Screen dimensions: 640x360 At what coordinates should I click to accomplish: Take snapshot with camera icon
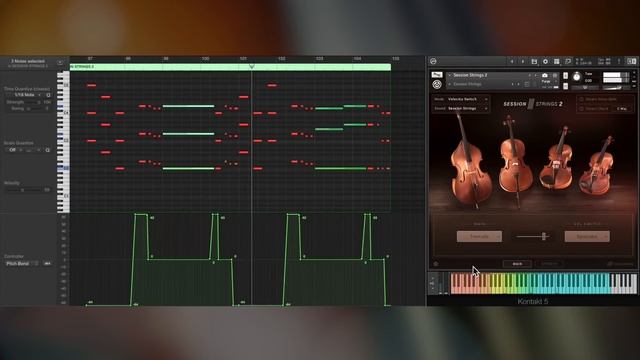pos(545,75)
